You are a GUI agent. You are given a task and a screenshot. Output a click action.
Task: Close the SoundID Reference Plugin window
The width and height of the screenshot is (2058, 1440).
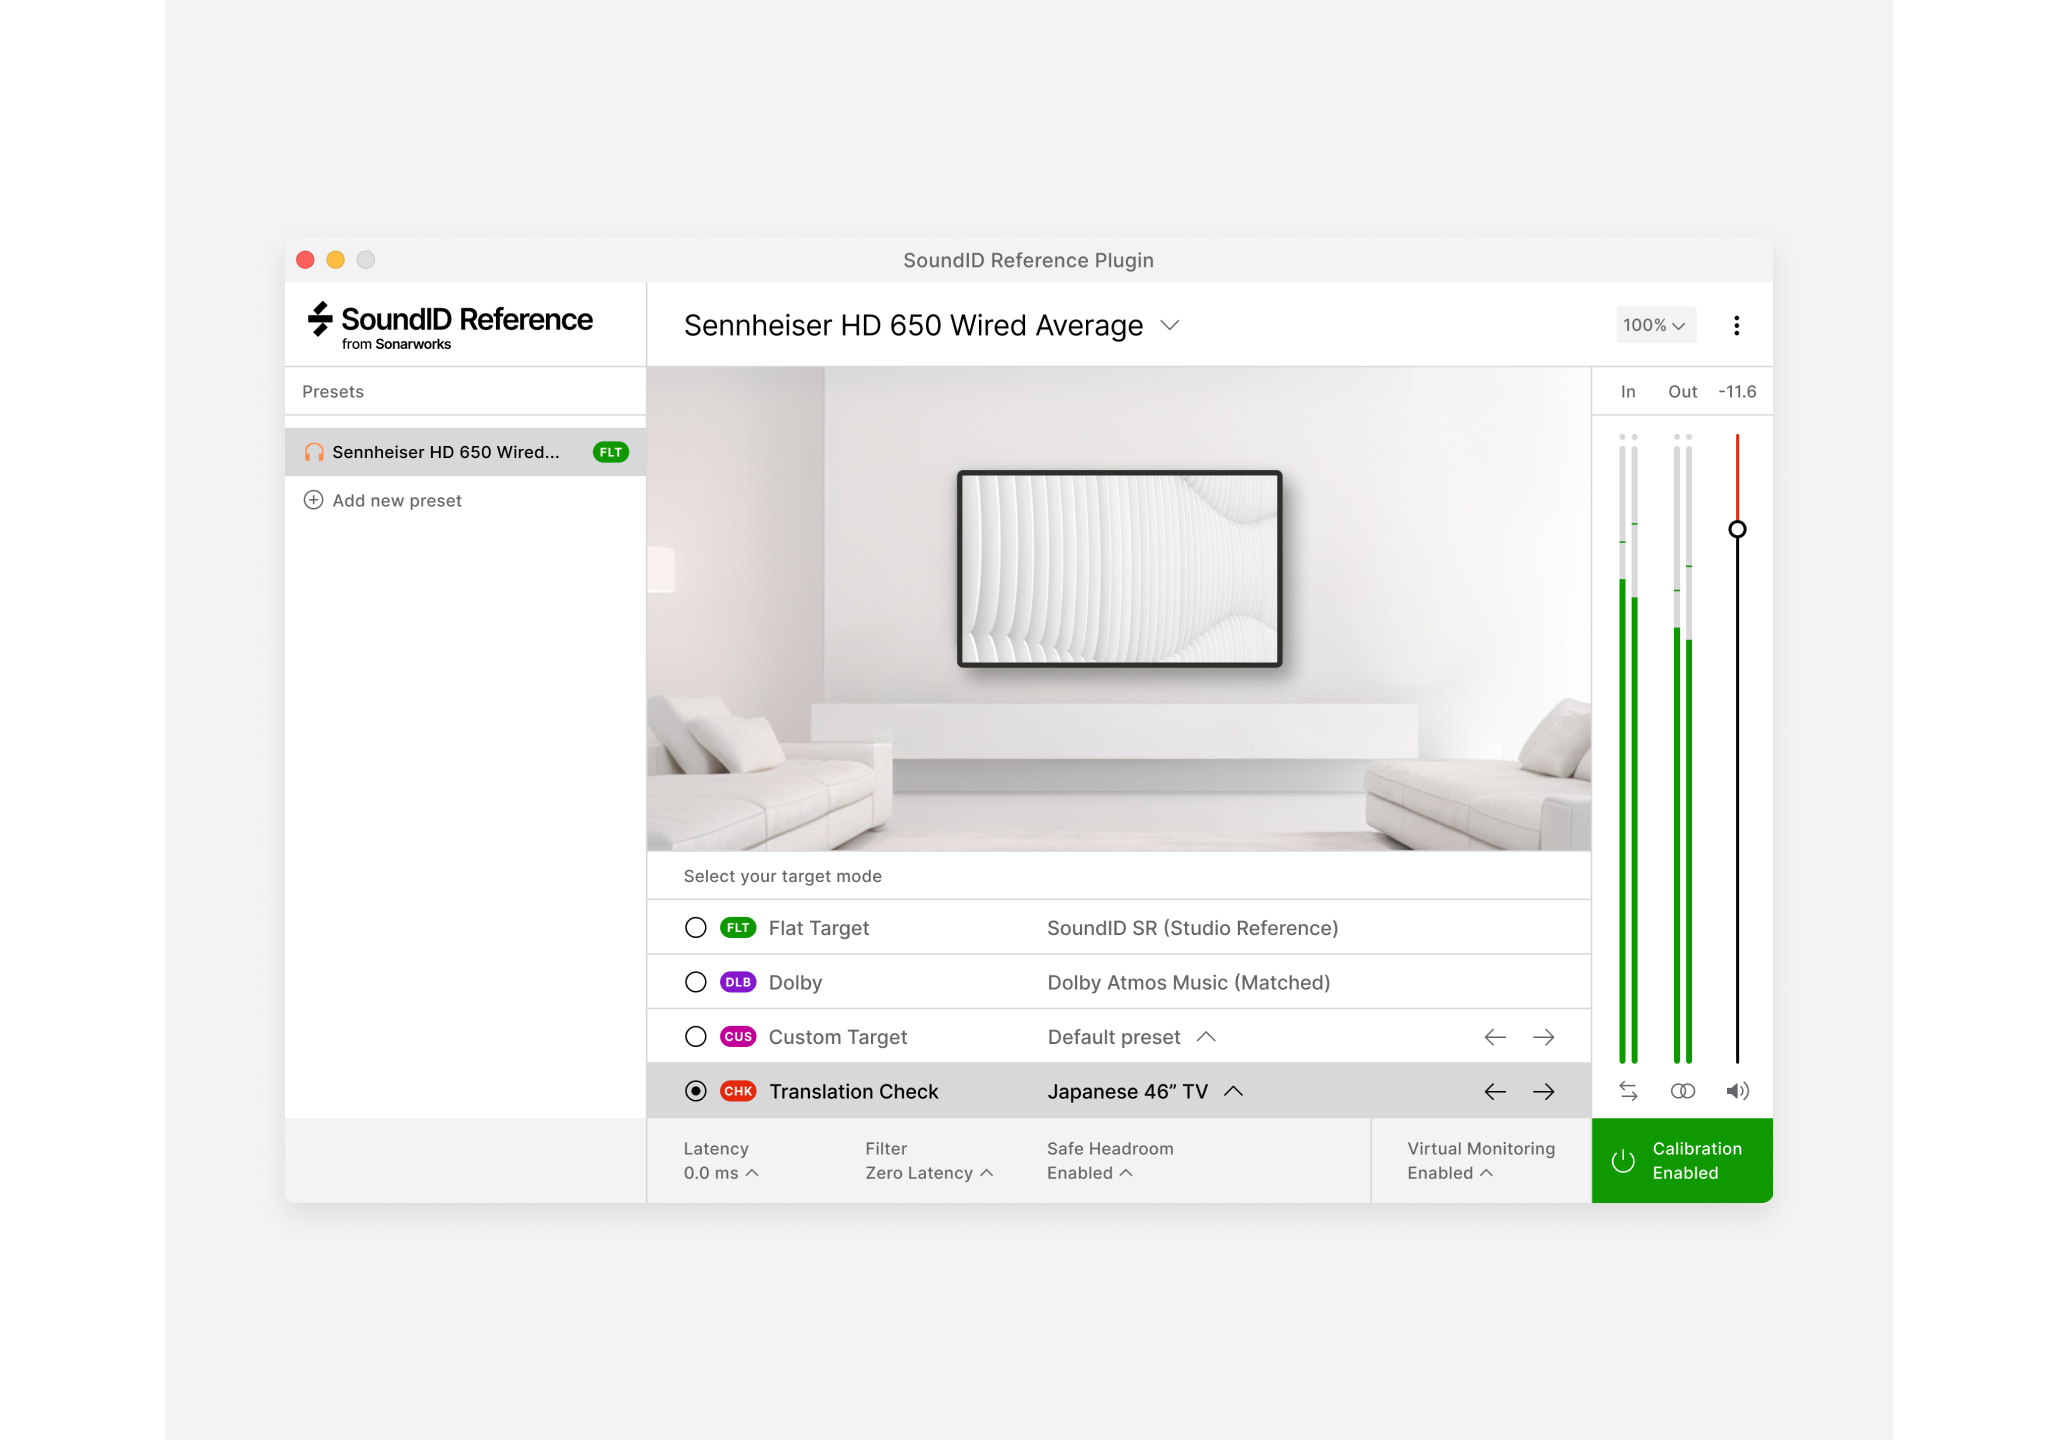pyautogui.click(x=306, y=260)
